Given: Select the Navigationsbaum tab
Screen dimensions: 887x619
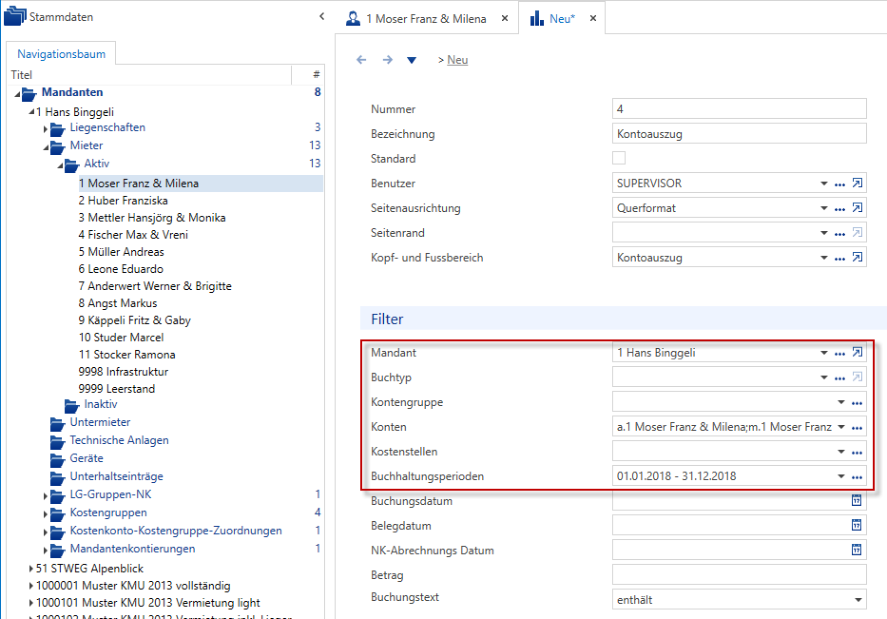Looking at the screenshot, I should (61, 54).
